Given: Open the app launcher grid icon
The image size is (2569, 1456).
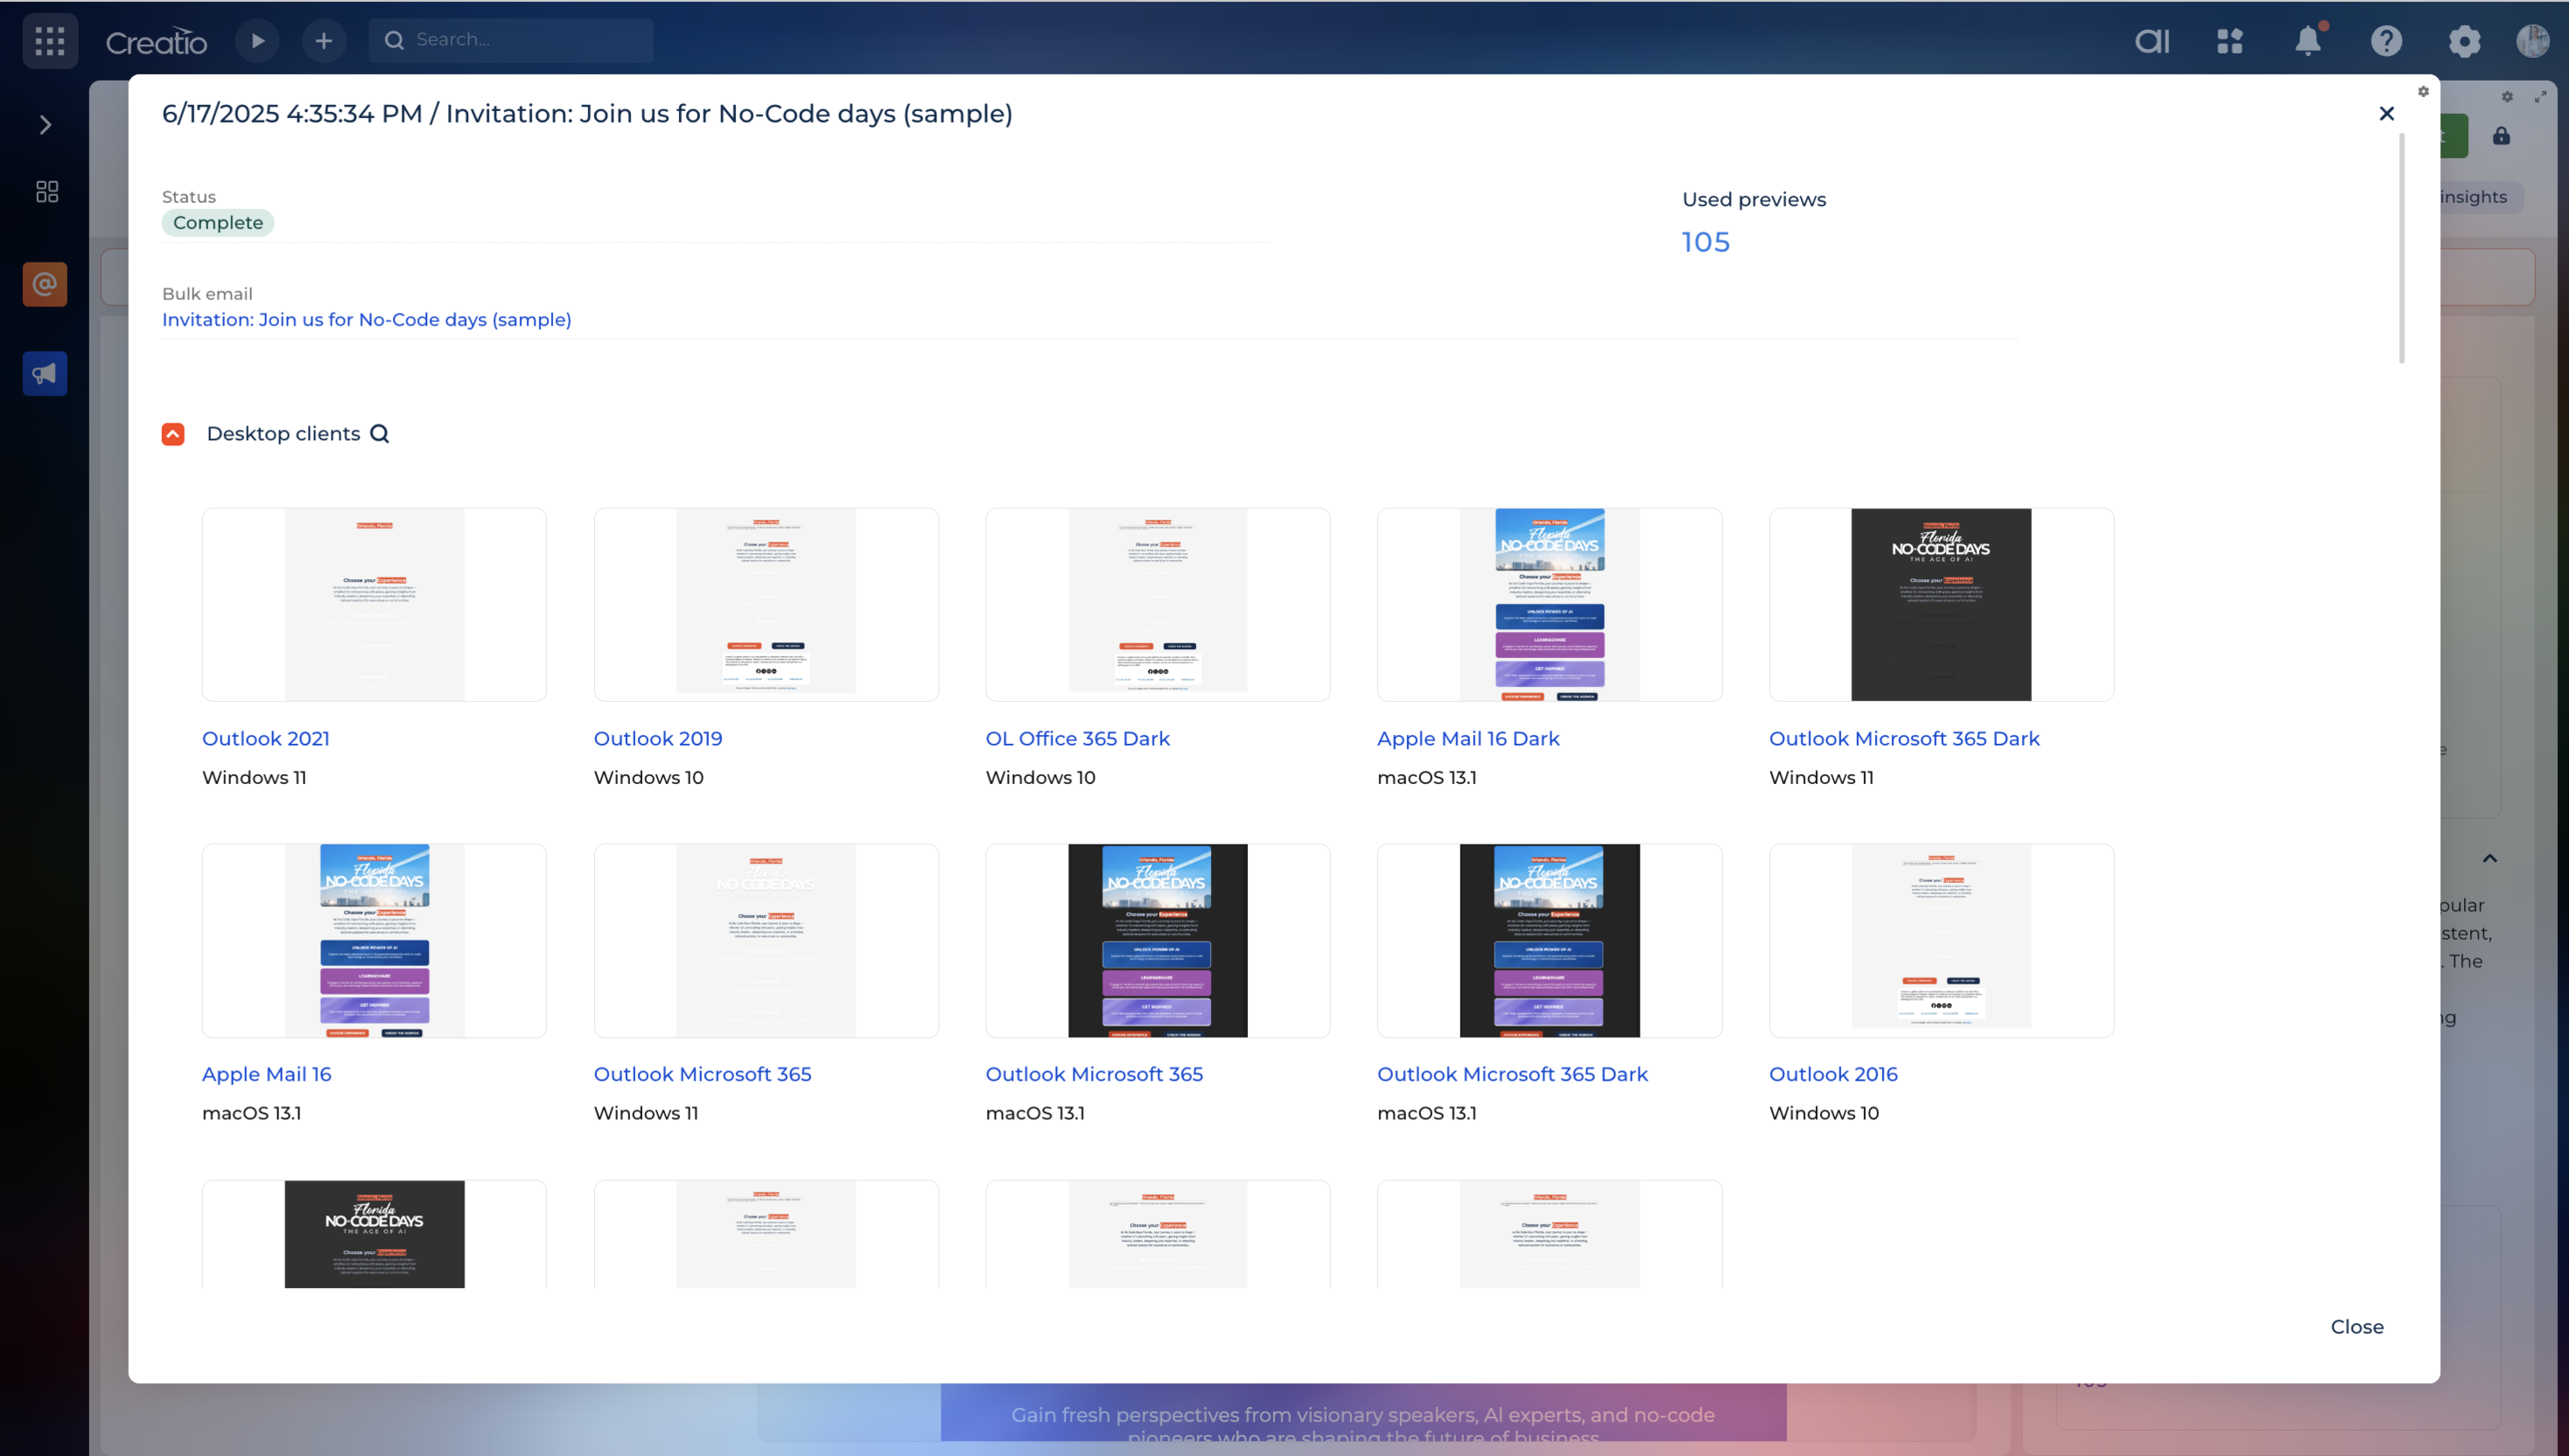Looking at the screenshot, I should point(50,41).
